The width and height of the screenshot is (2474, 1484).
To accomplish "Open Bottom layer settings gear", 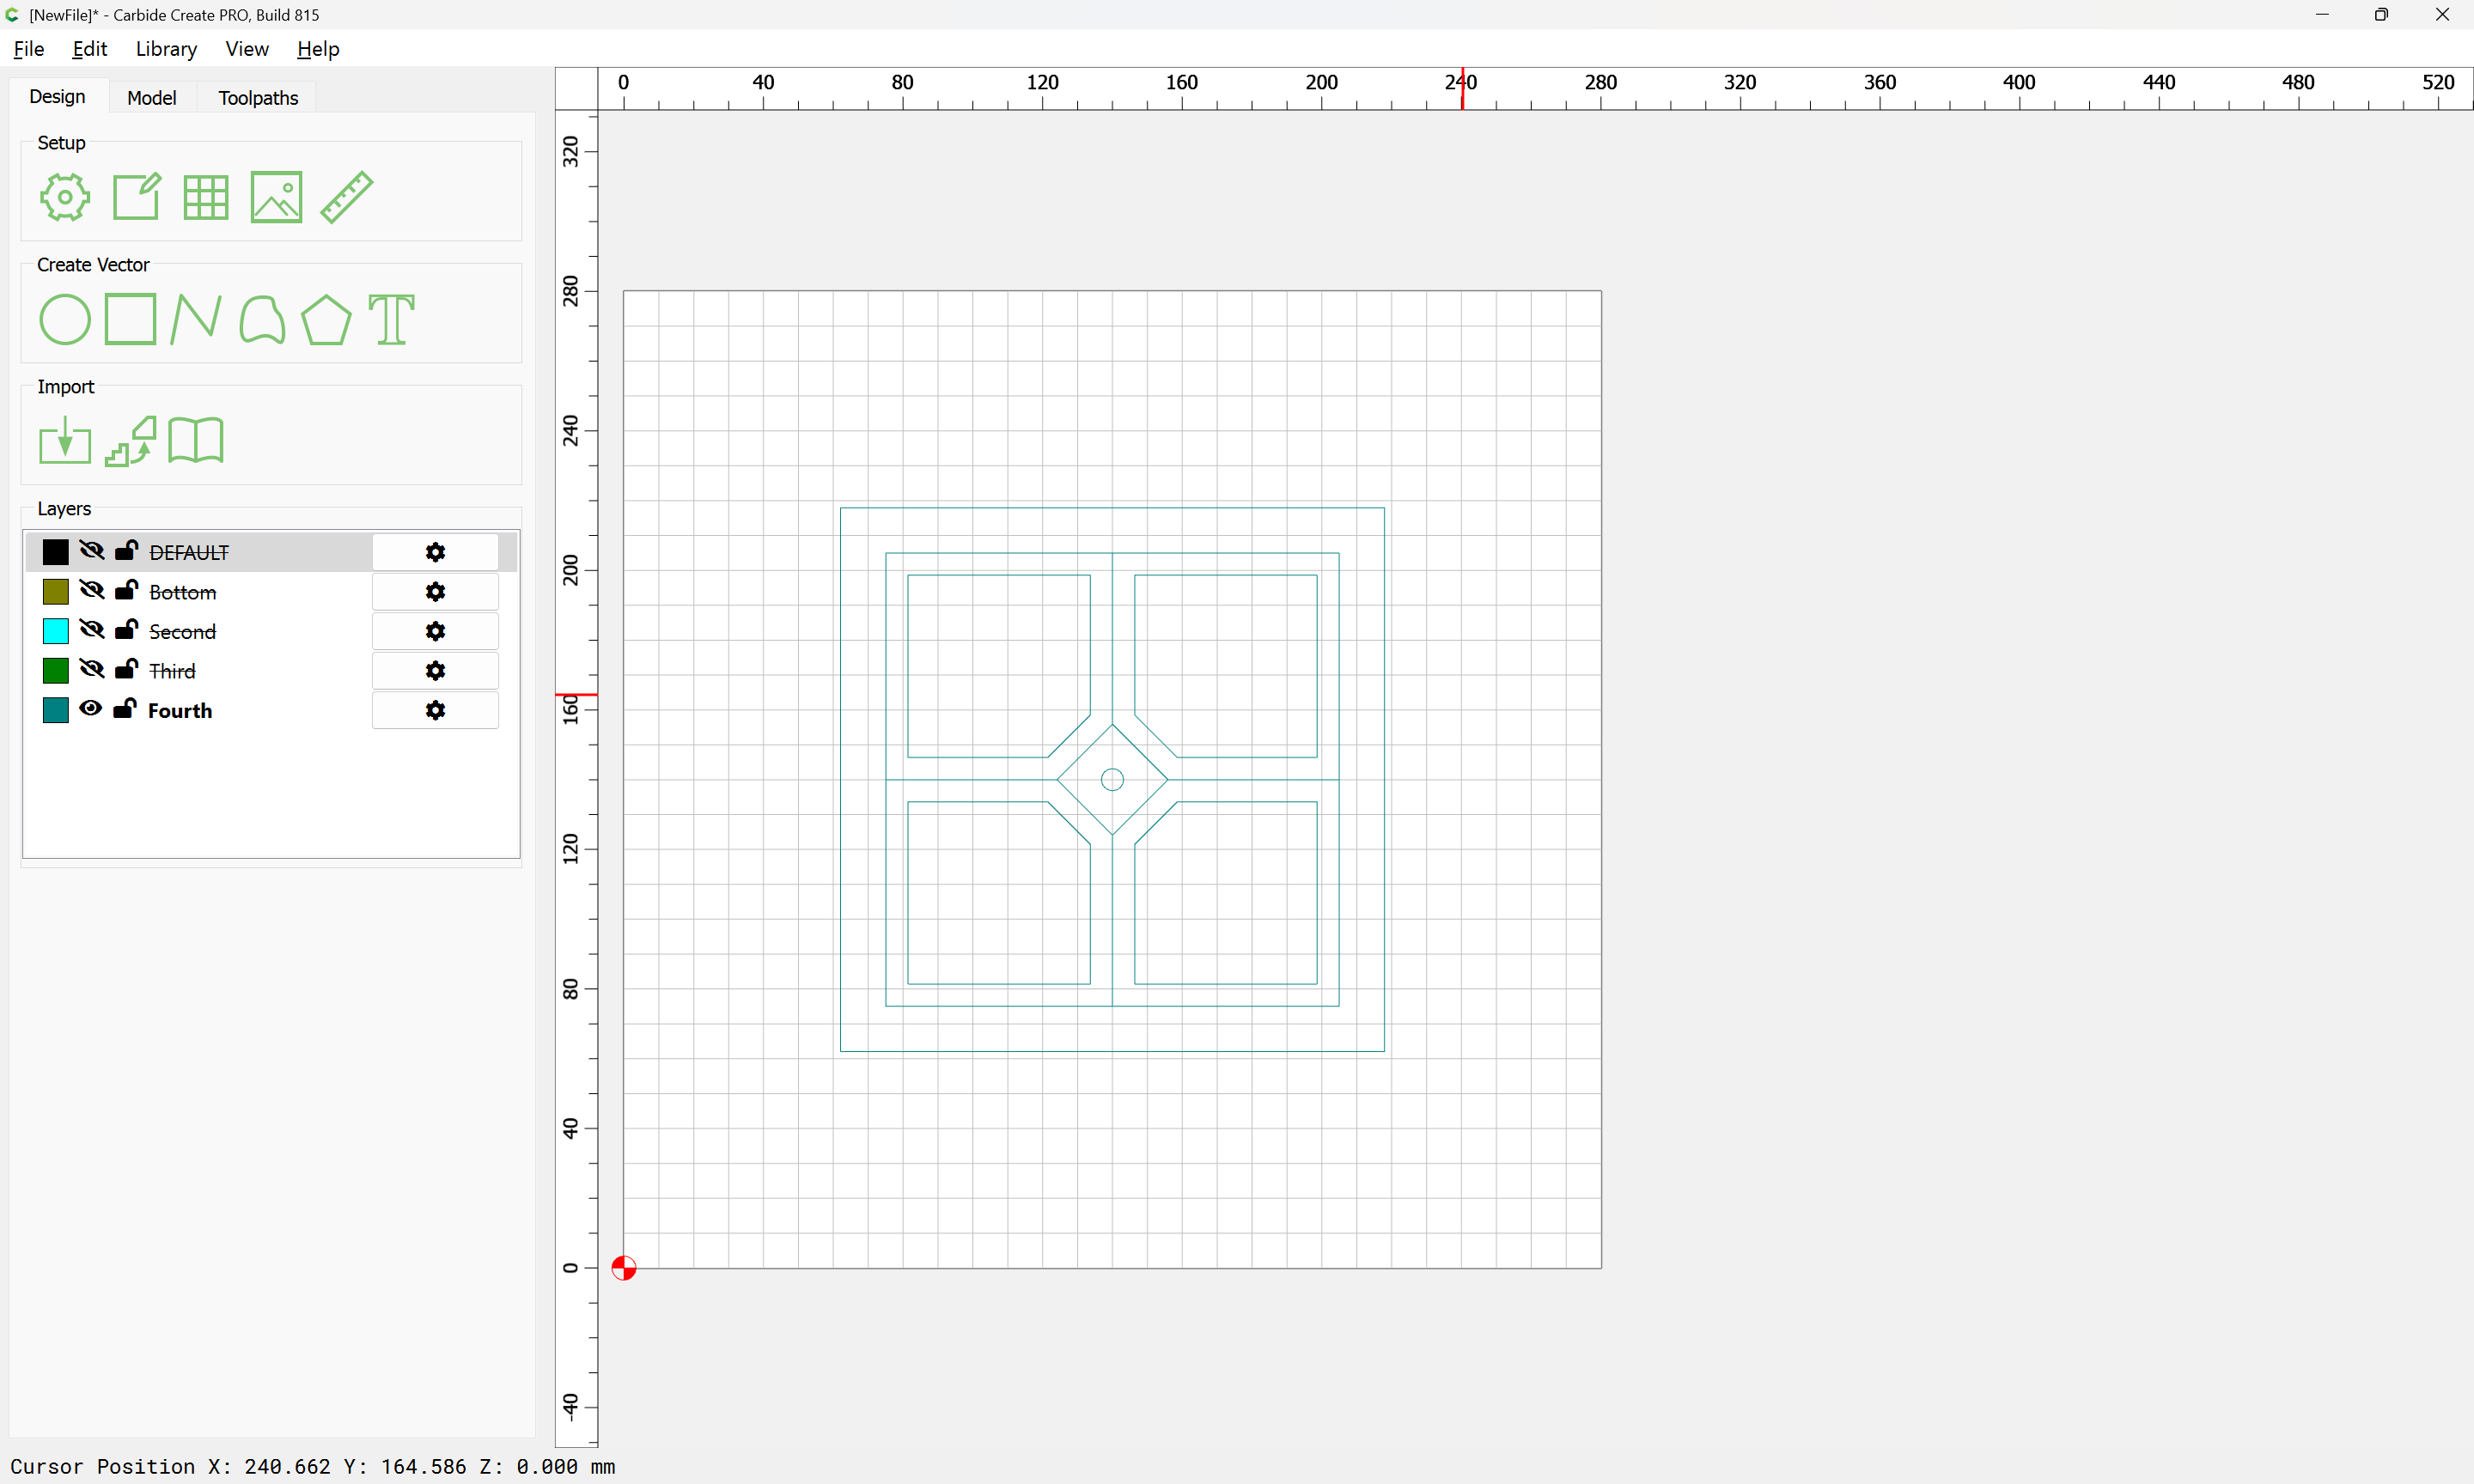I will 435,592.
